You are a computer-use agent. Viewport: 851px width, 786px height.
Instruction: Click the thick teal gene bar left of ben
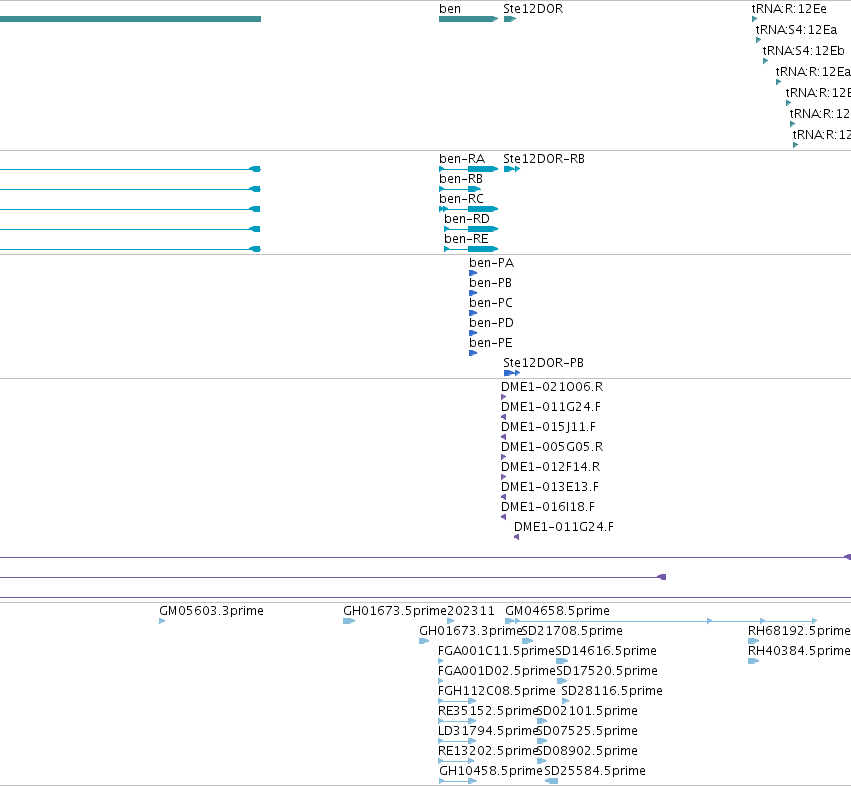(130, 19)
